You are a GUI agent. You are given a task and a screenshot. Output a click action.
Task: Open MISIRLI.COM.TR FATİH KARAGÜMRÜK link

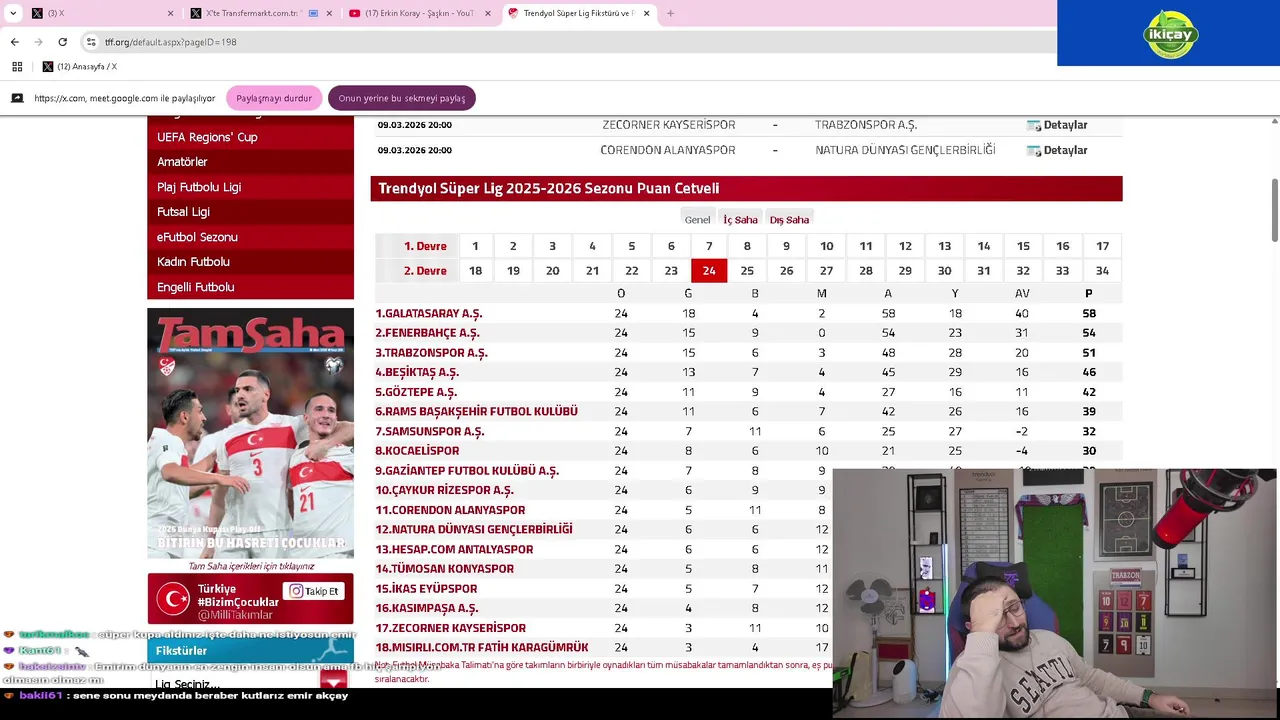click(x=482, y=647)
